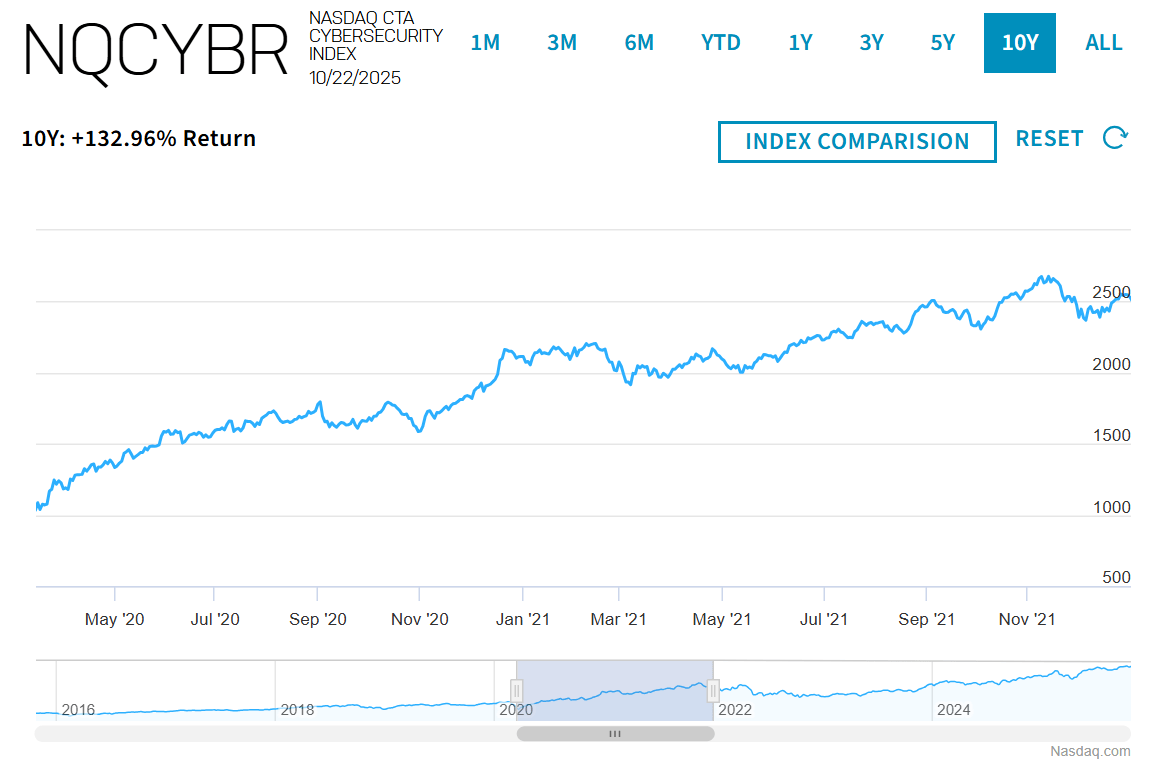Click the Nov '21 axis label
Image resolution: width=1156 pixels, height=762 pixels.
1027,619
